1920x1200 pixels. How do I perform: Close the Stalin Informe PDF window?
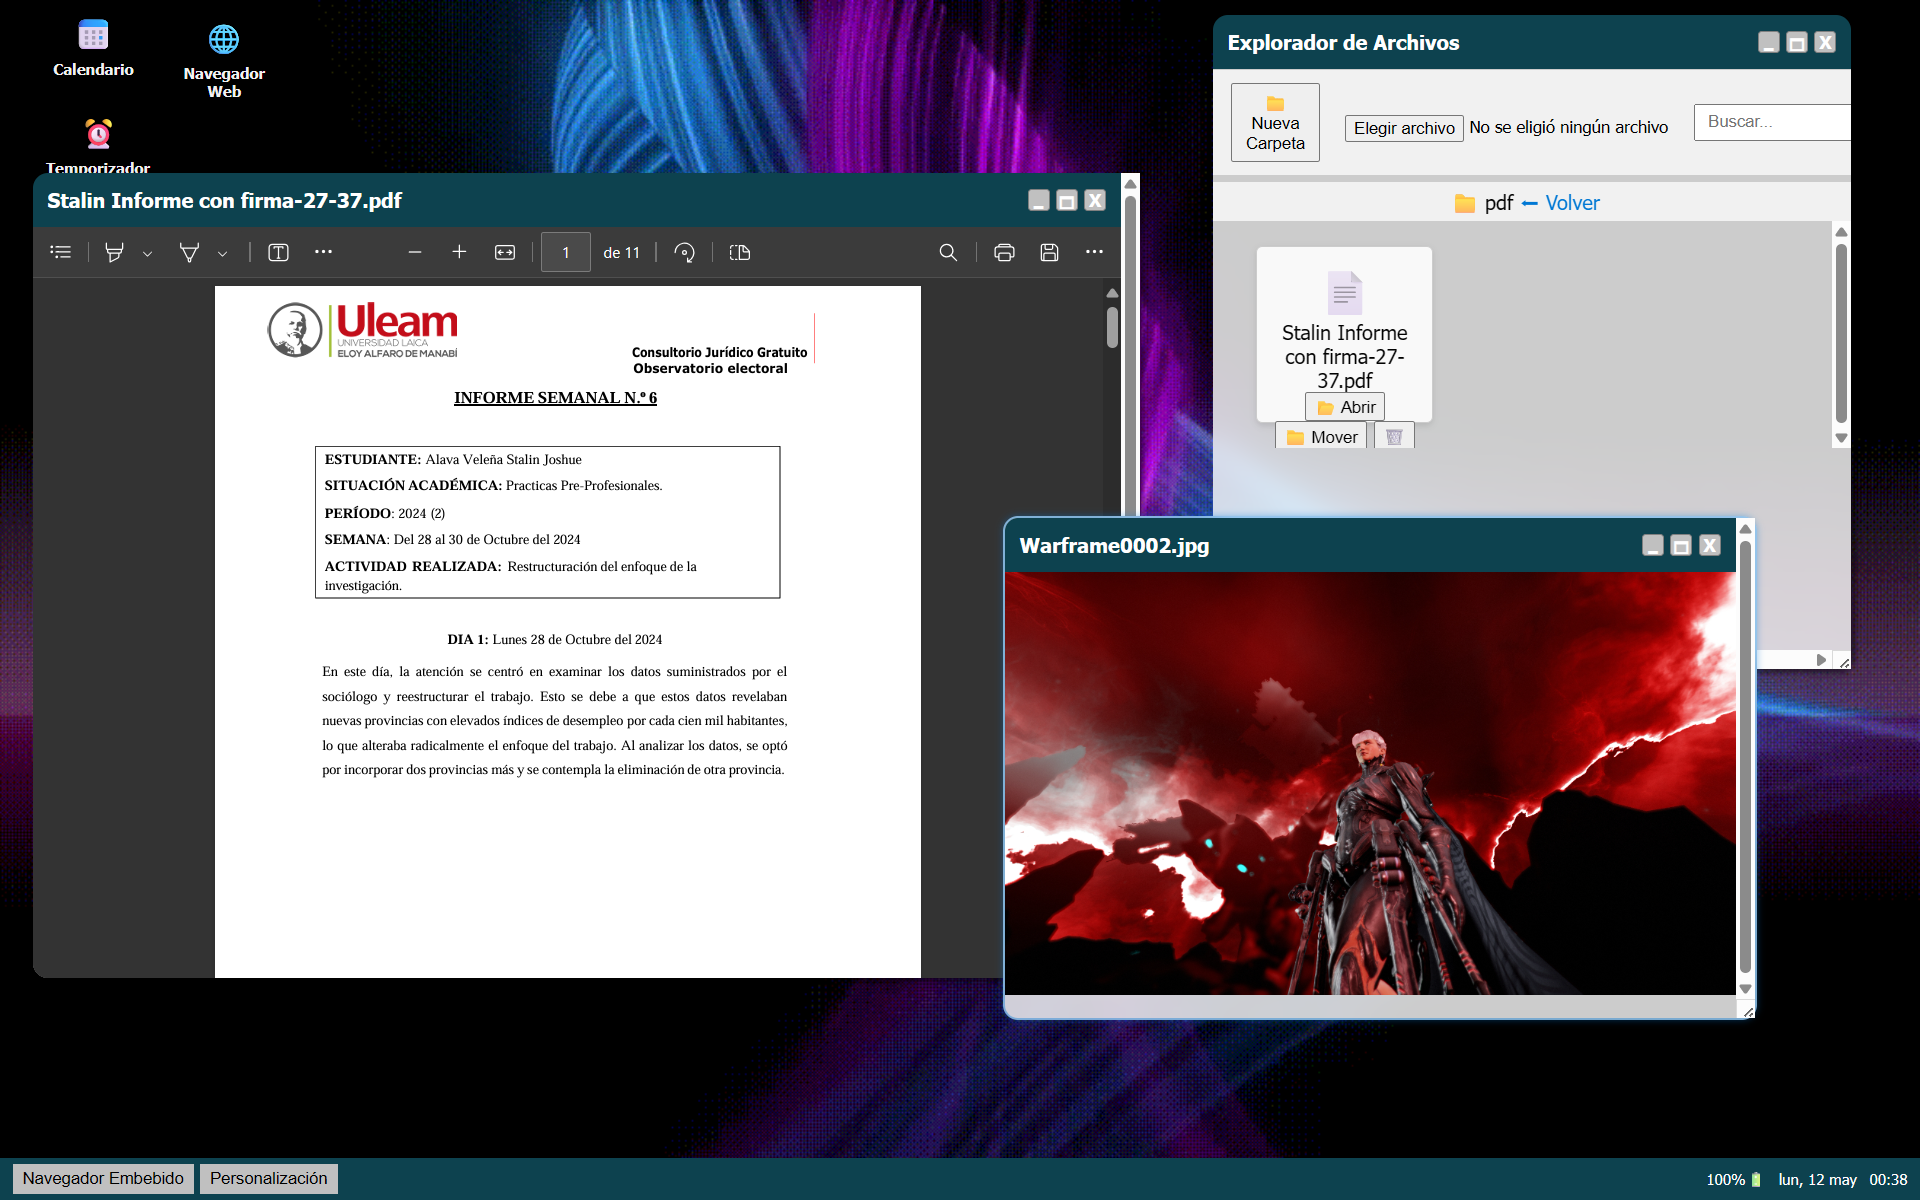(1095, 200)
